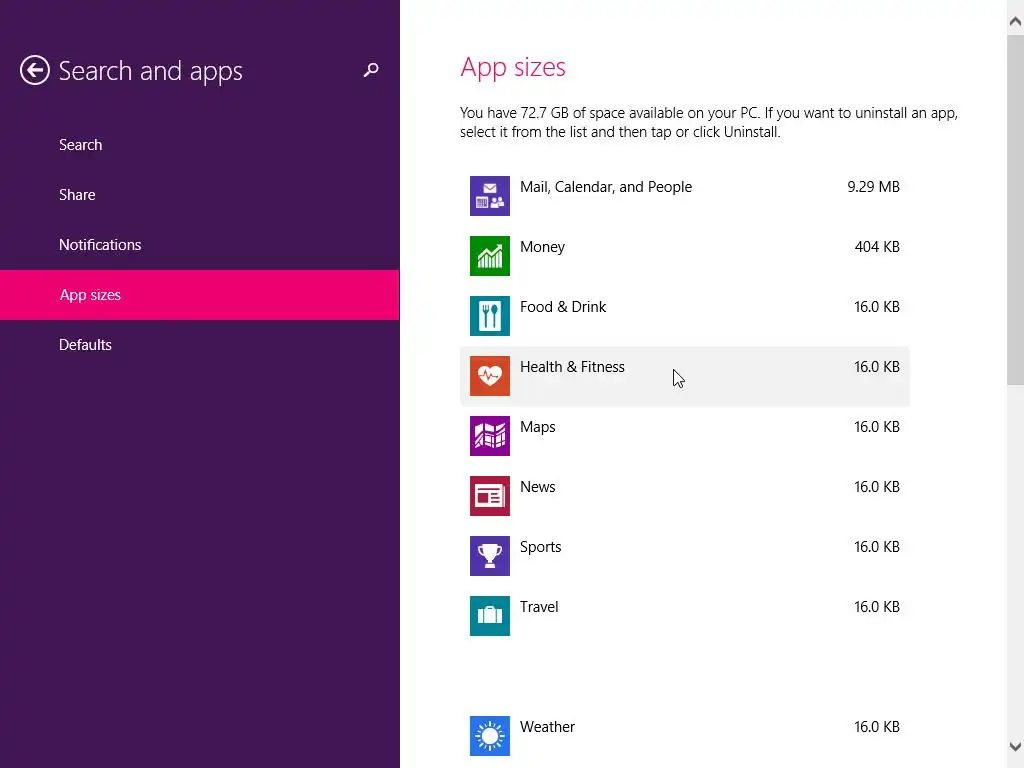Open search with the magnifier icon

point(371,70)
